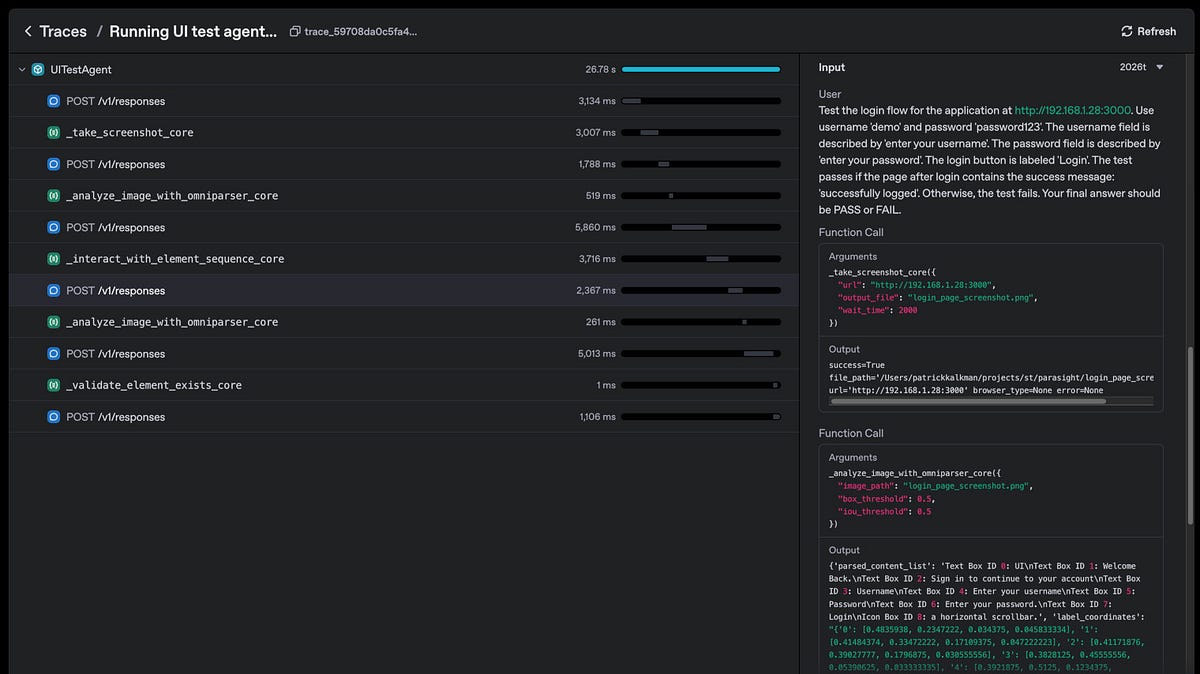Click icon of POST /v1/responses 1,106 ms row

click(x=53, y=416)
